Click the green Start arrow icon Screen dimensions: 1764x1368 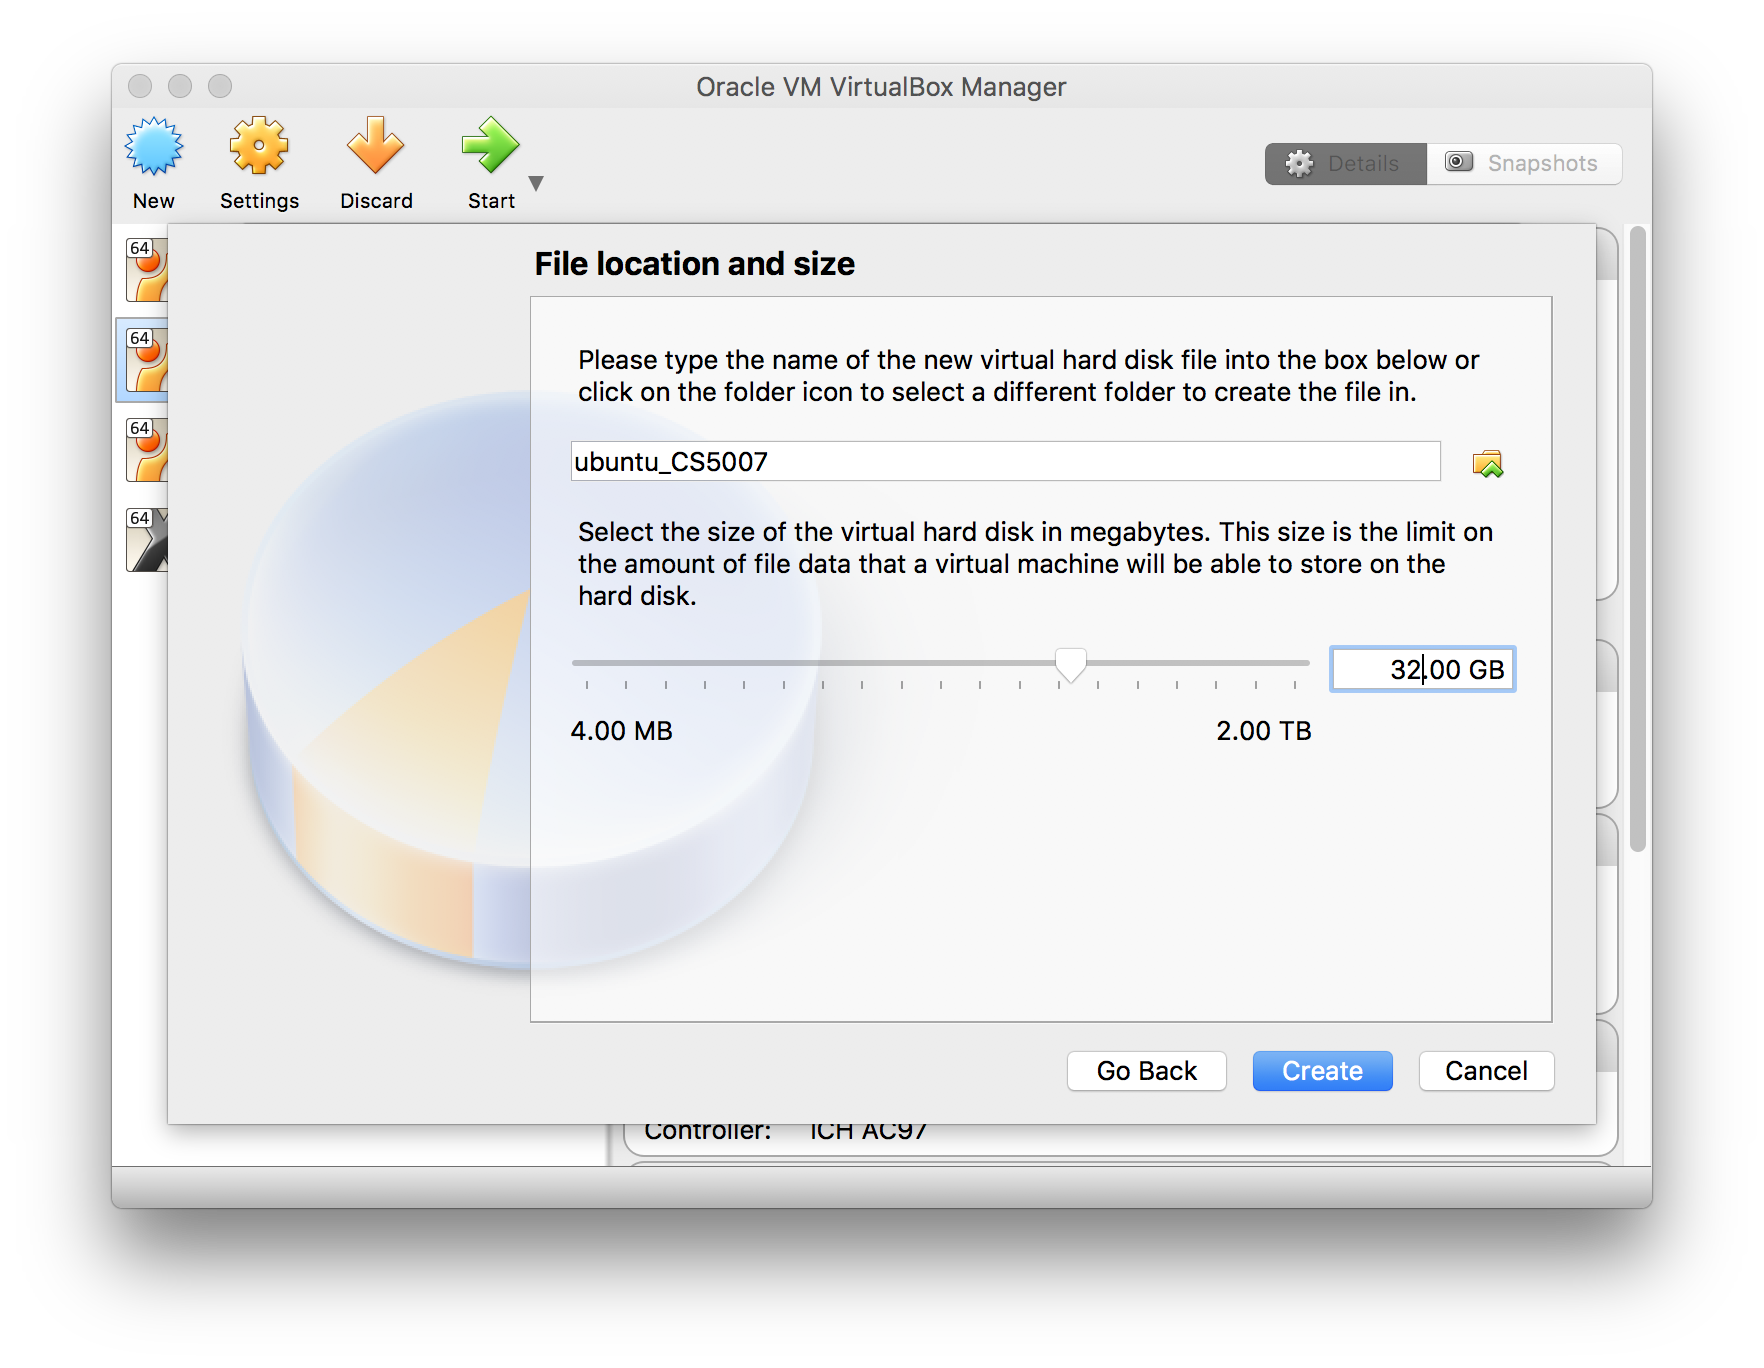click(490, 147)
